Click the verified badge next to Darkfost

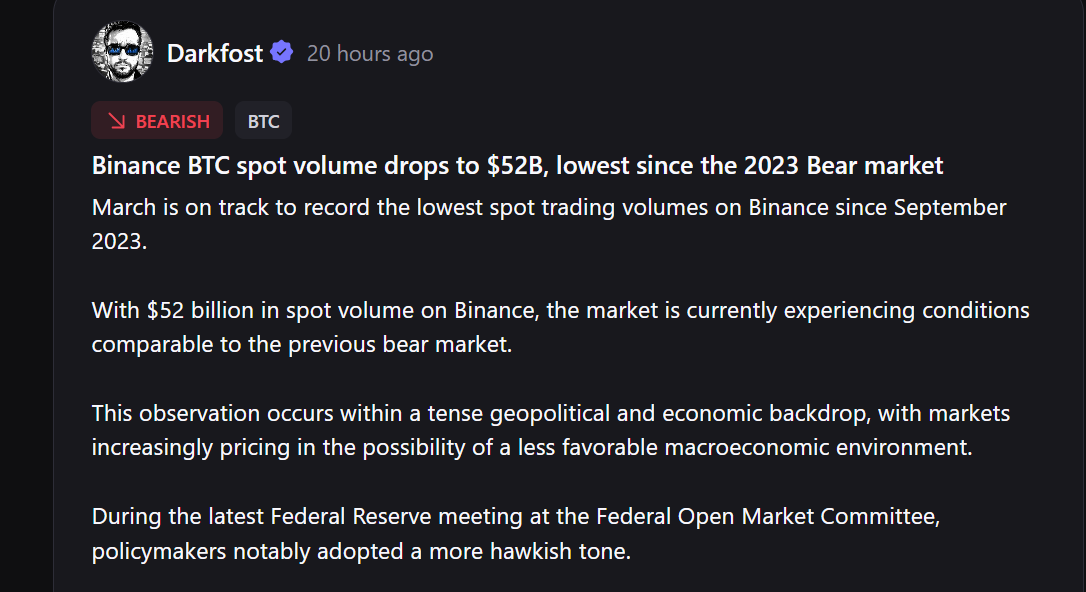(281, 53)
